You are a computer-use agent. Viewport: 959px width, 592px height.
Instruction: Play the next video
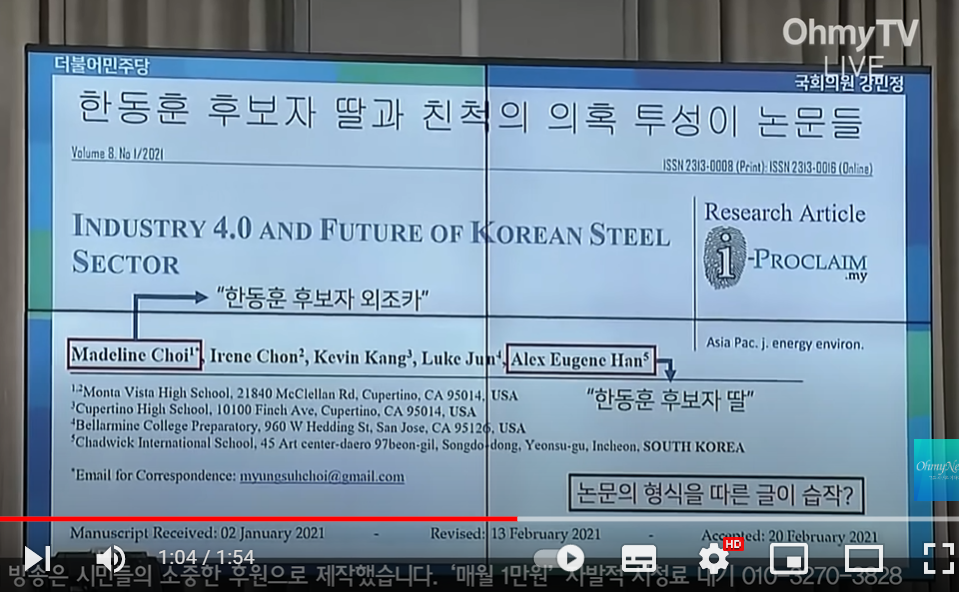pos(37,558)
